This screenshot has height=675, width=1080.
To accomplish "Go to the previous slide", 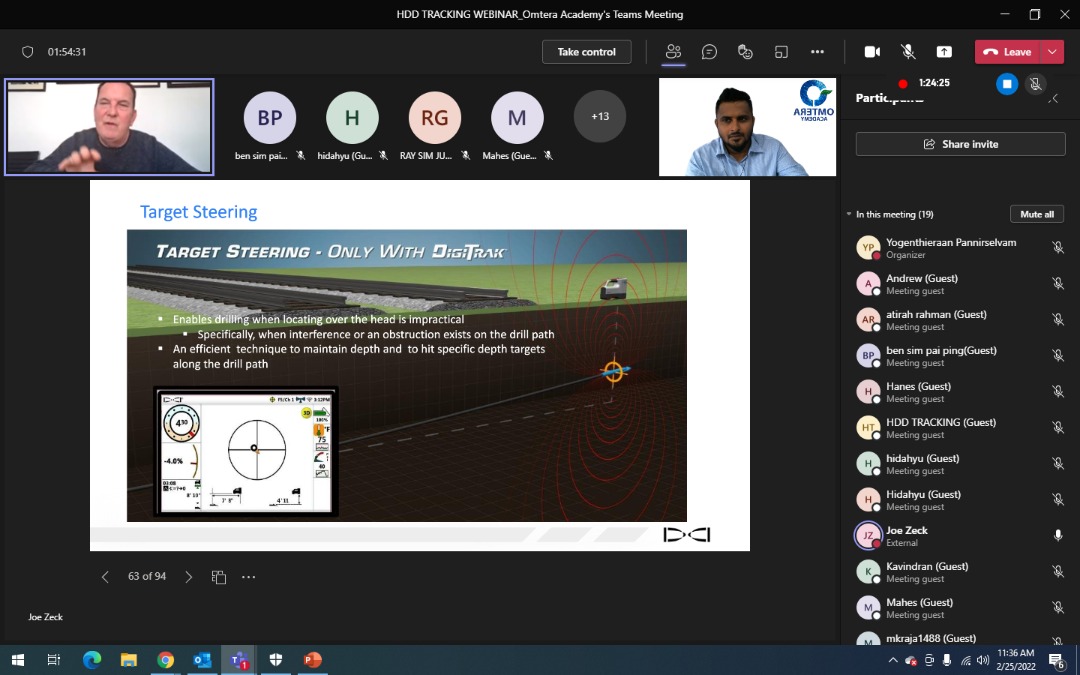I will (x=105, y=577).
